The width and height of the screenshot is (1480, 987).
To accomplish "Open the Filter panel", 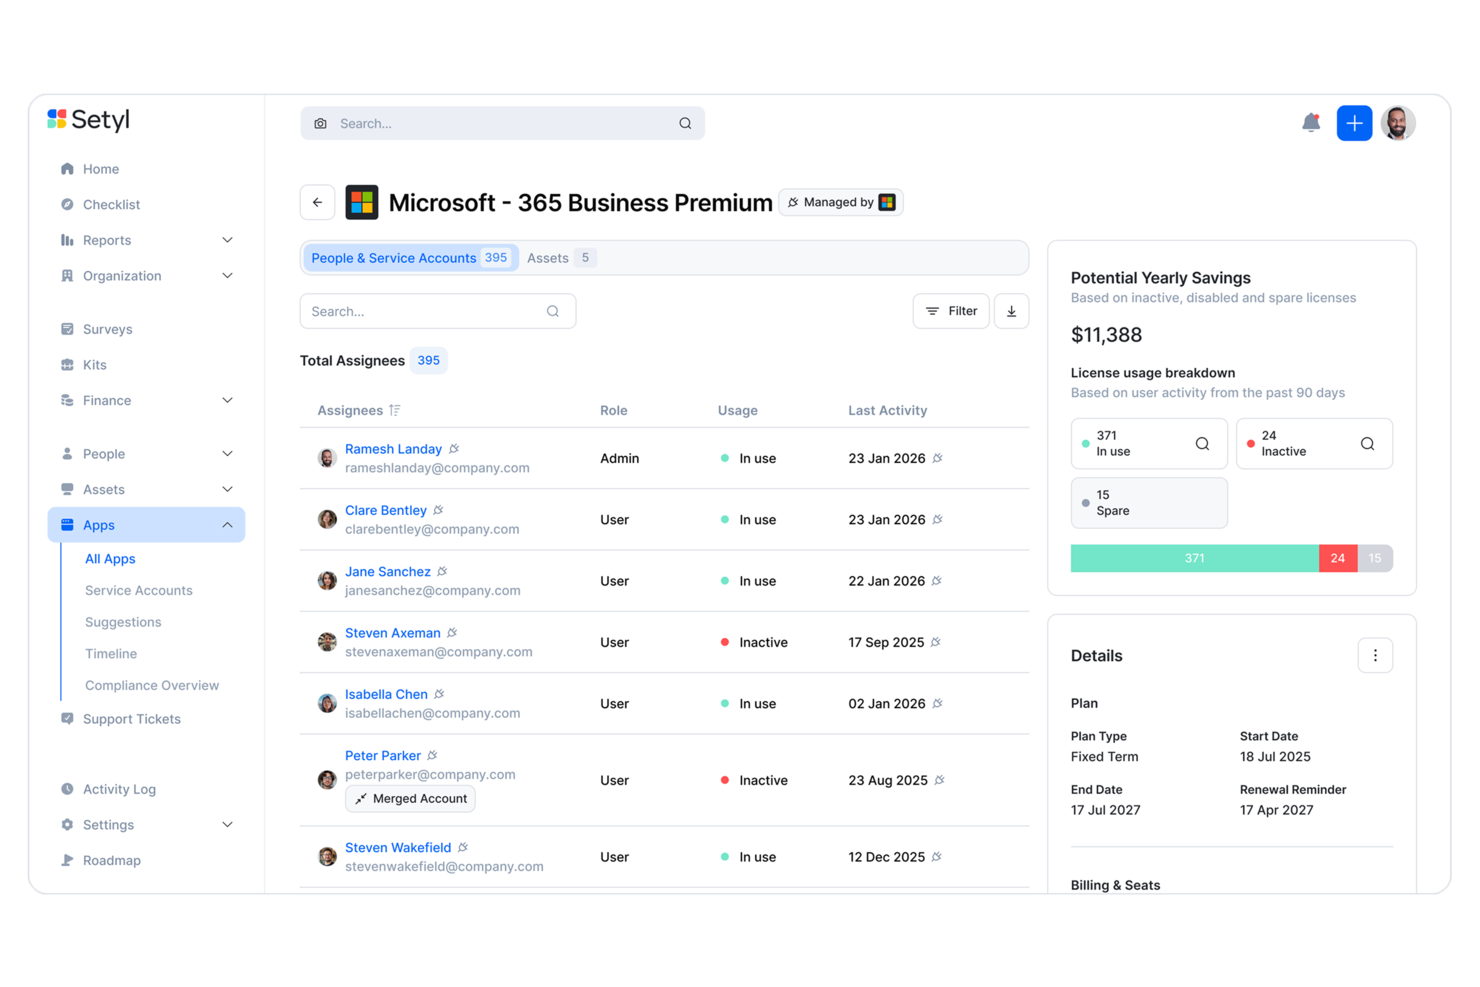I will (x=951, y=311).
